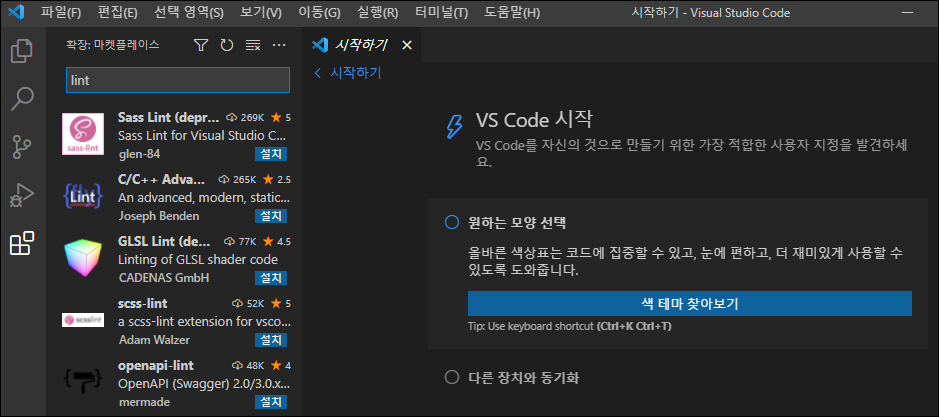Open the 파일(F) menu
Screen dimensions: 939x417
[x=61, y=13]
